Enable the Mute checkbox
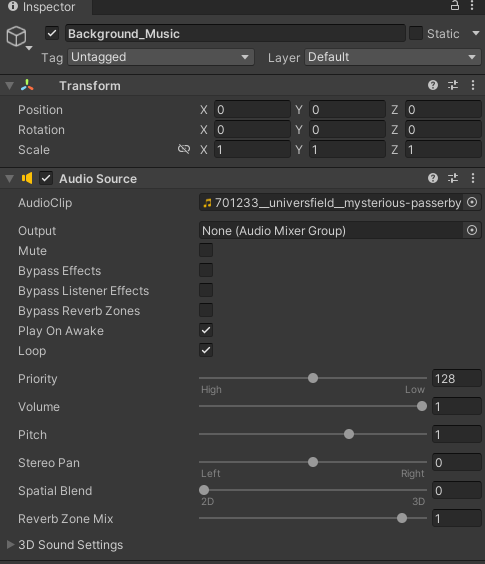The height and width of the screenshot is (564, 485). (x=206, y=250)
